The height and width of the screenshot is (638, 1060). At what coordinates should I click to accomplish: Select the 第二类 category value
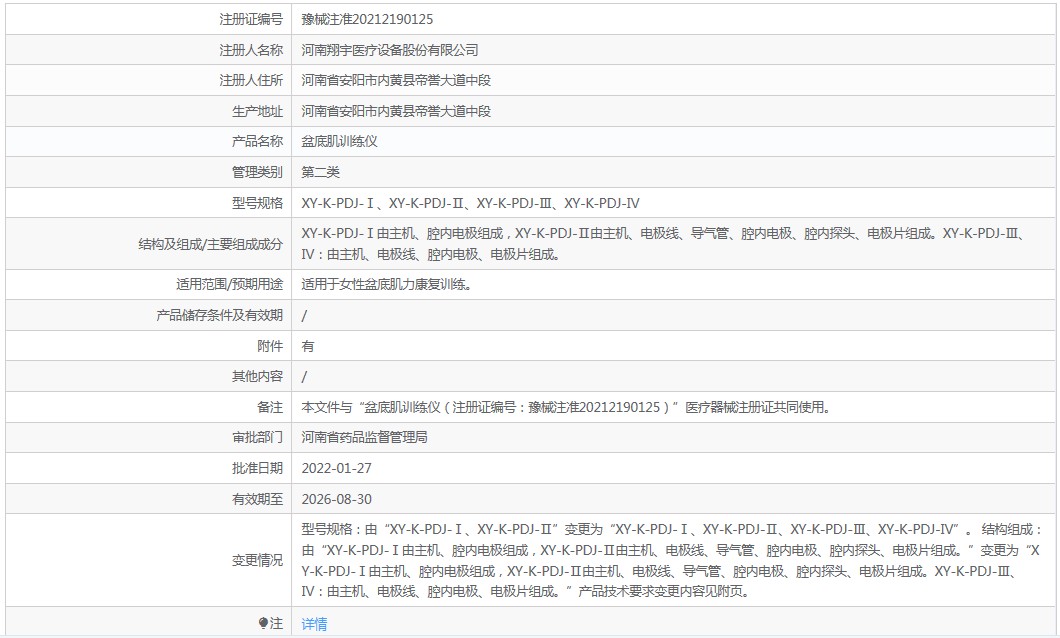pyautogui.click(x=320, y=172)
